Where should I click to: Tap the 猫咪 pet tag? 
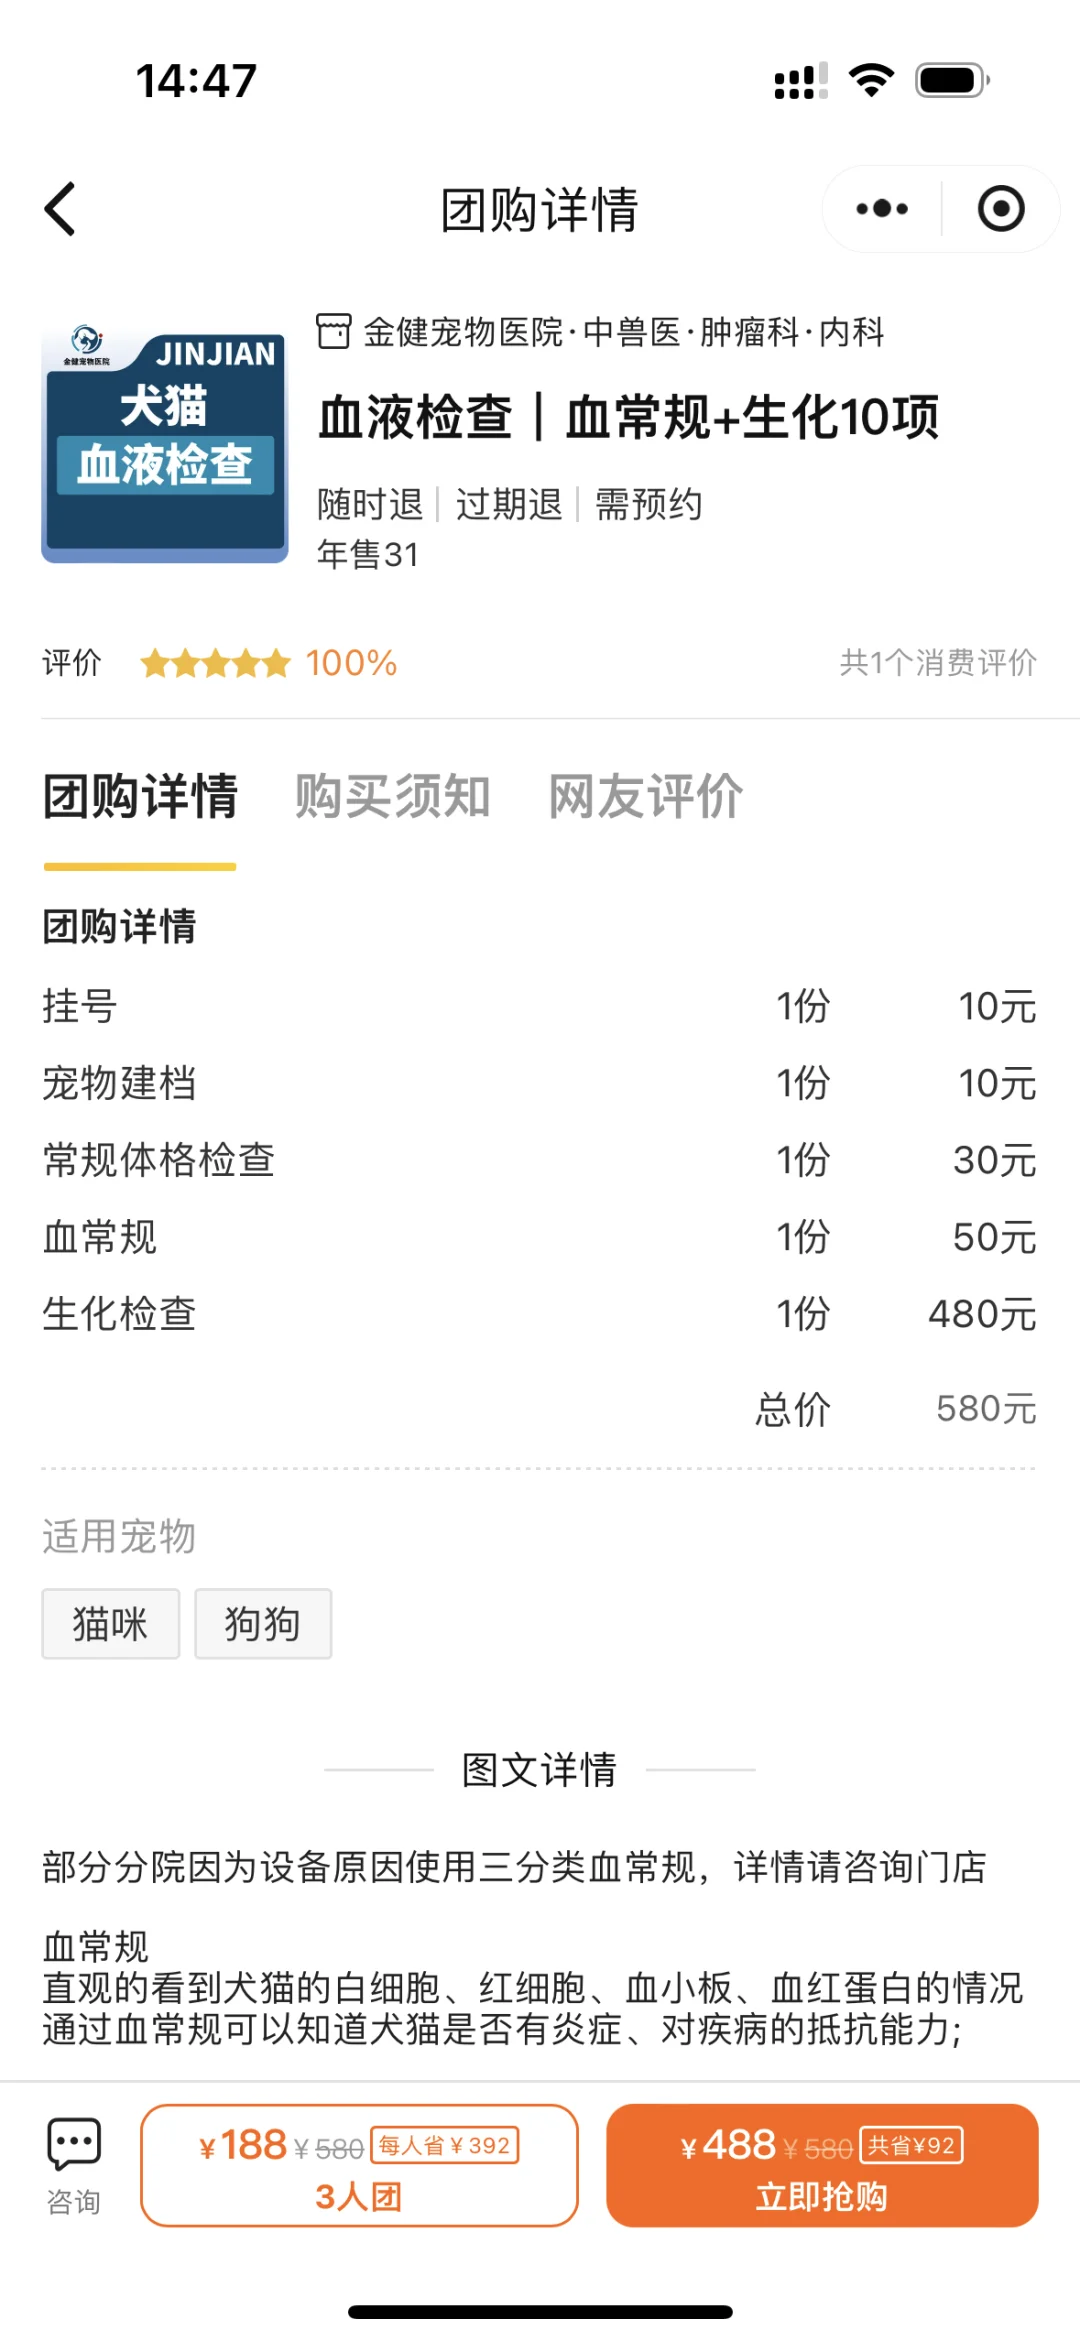(x=111, y=1623)
